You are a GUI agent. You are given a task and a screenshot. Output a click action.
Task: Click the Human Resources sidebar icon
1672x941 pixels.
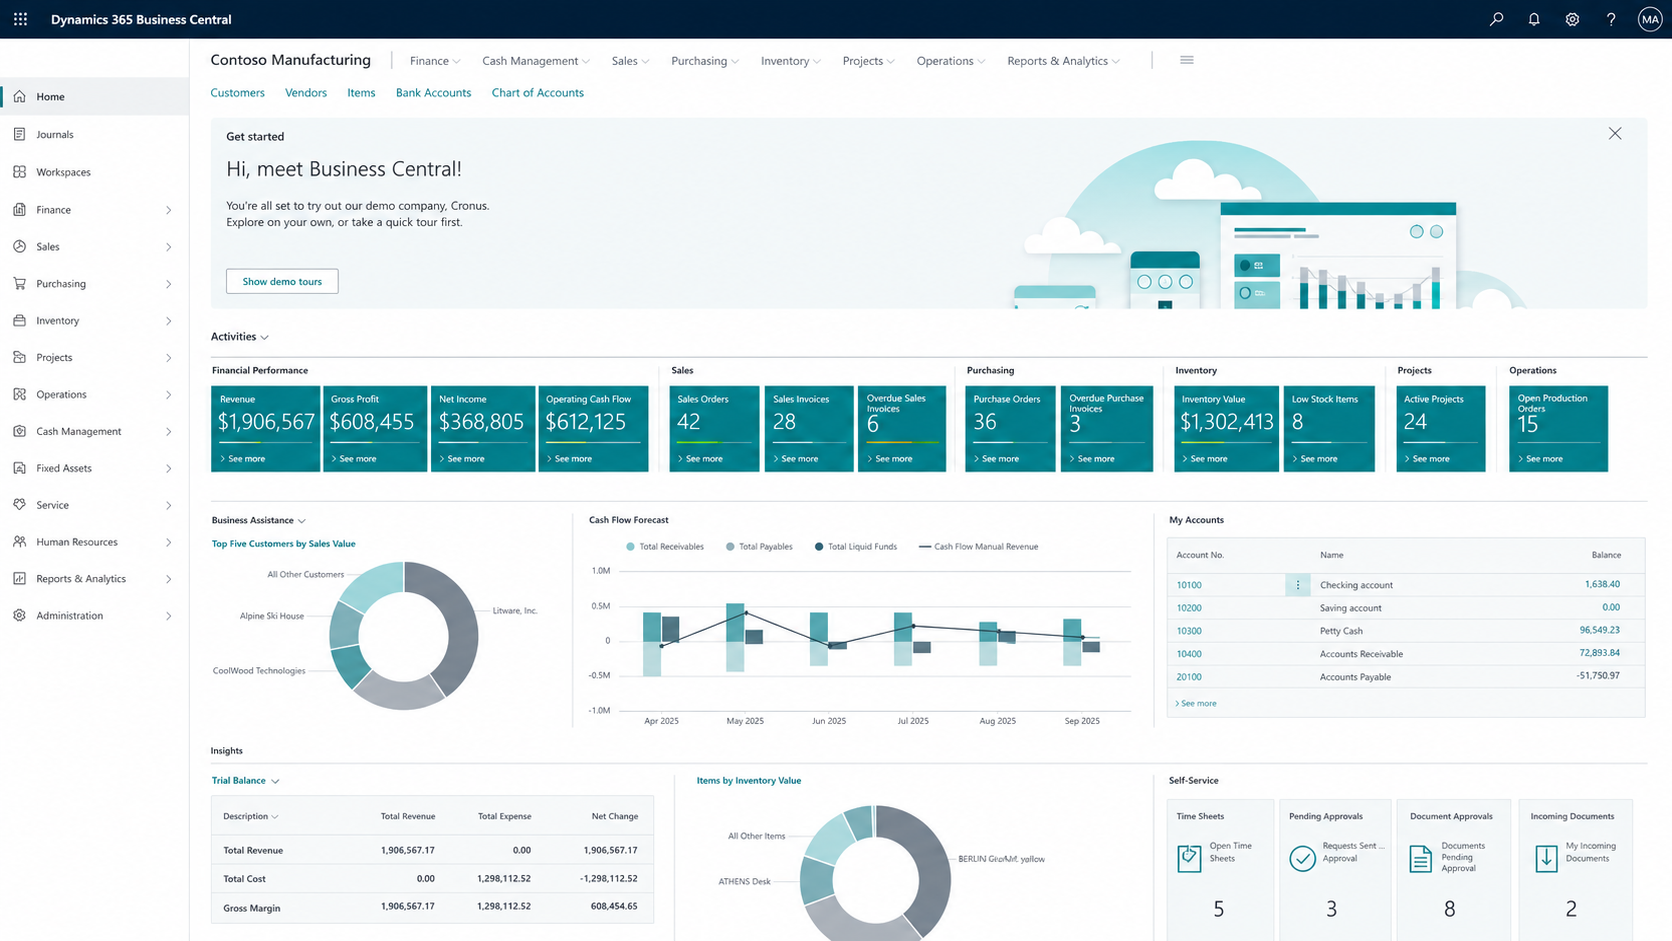click(19, 542)
